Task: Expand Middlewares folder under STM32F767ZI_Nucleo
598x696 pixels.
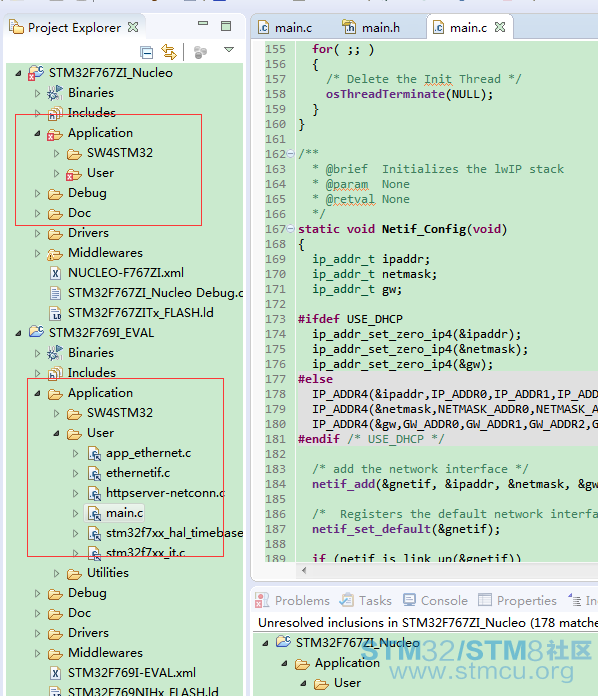Action: pyautogui.click(x=37, y=253)
